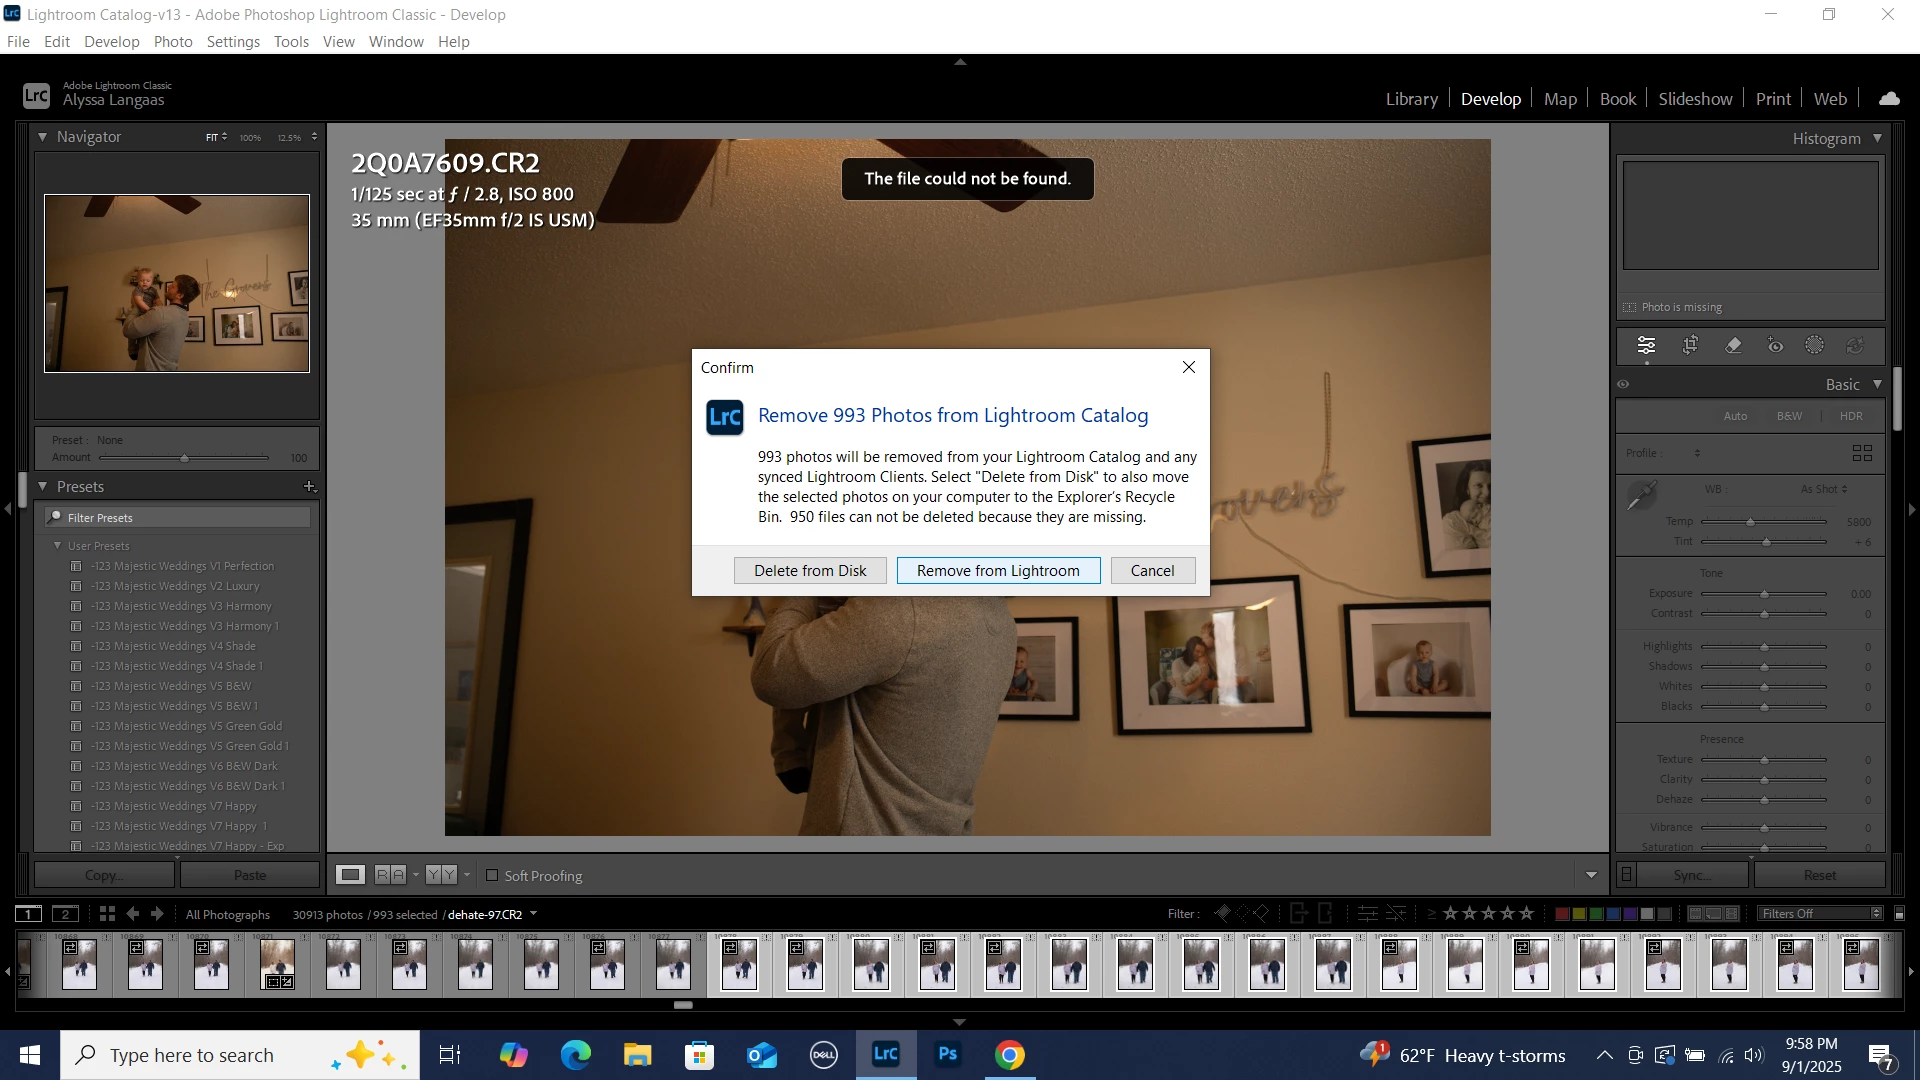Enable the Soft Proofing checkbox
Viewport: 1920px width, 1080px height.
(492, 875)
